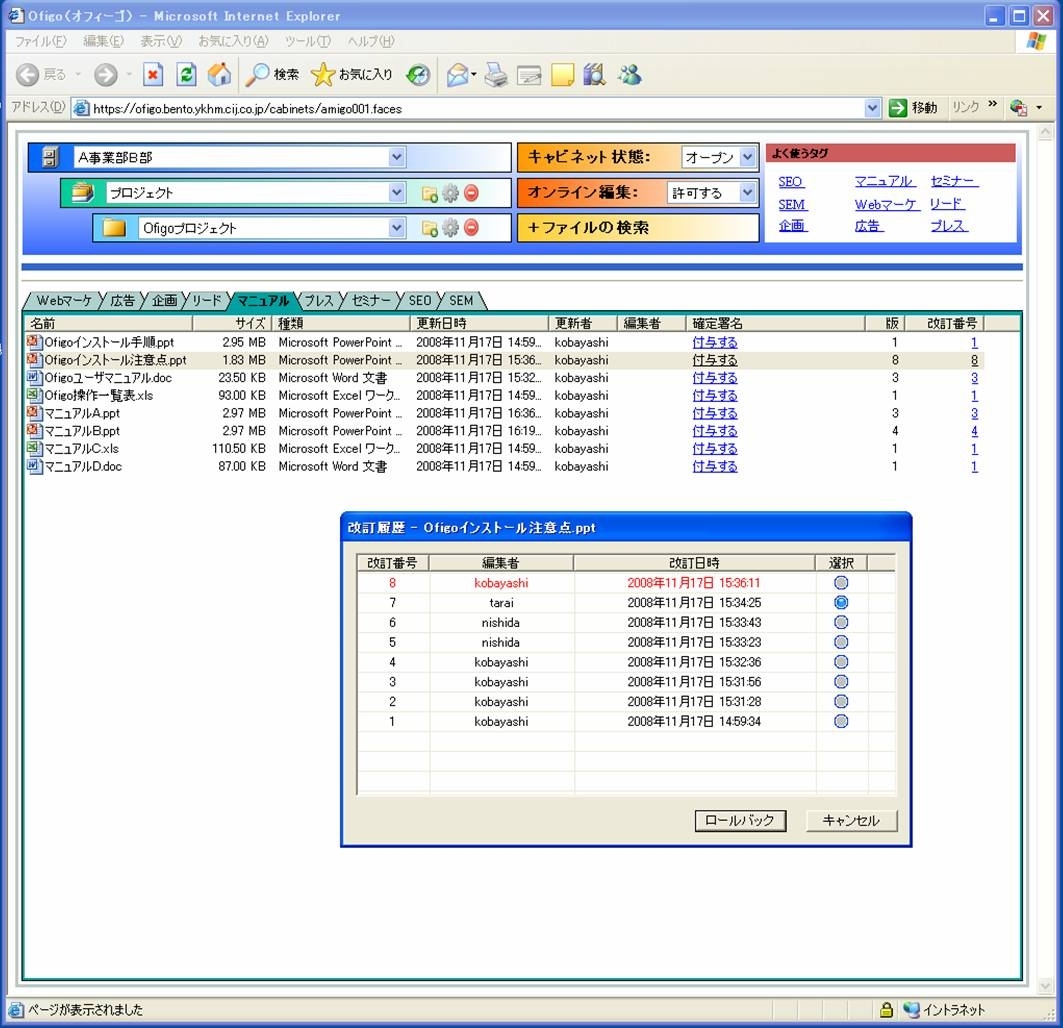Viewport: 1063px width, 1028px height.
Task: Open revision number link 4 for マニュアルB.ppt
Action: 974,431
